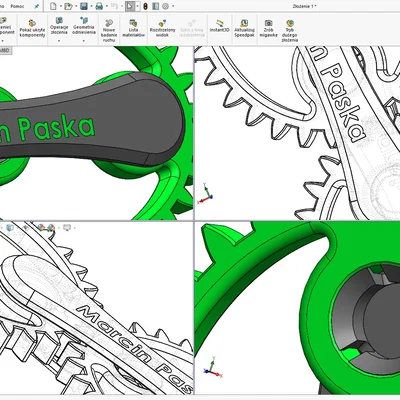
Task: Click the Undo icon
Action: point(114,6)
